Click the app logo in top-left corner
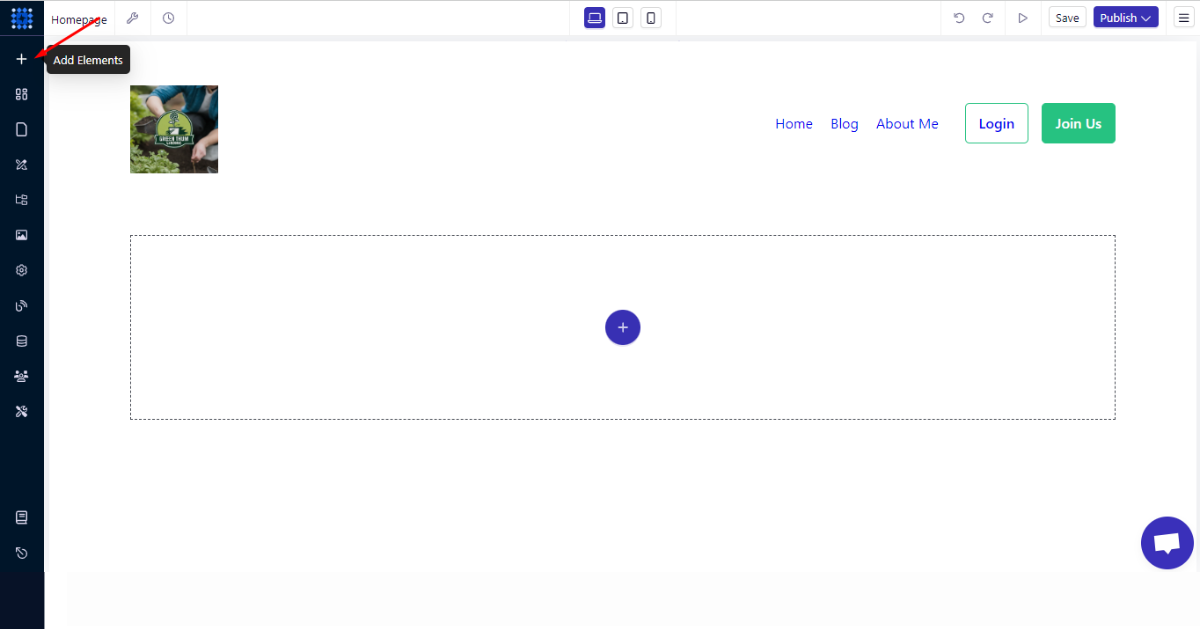This screenshot has width=1200, height=630. 22,18
